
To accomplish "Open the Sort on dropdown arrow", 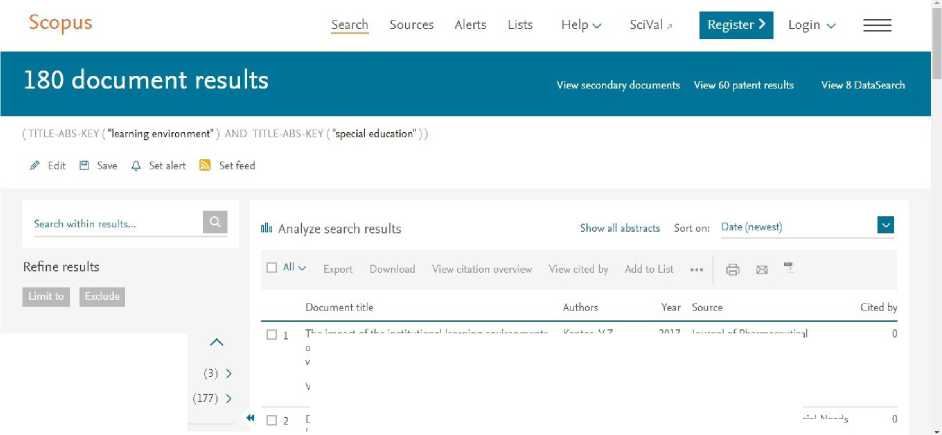I will [885, 226].
